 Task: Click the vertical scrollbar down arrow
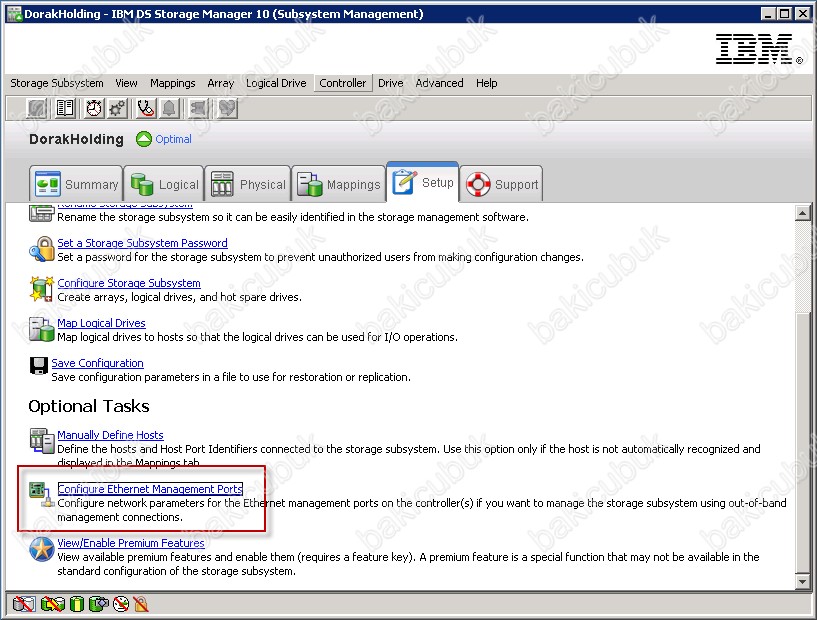point(803,581)
